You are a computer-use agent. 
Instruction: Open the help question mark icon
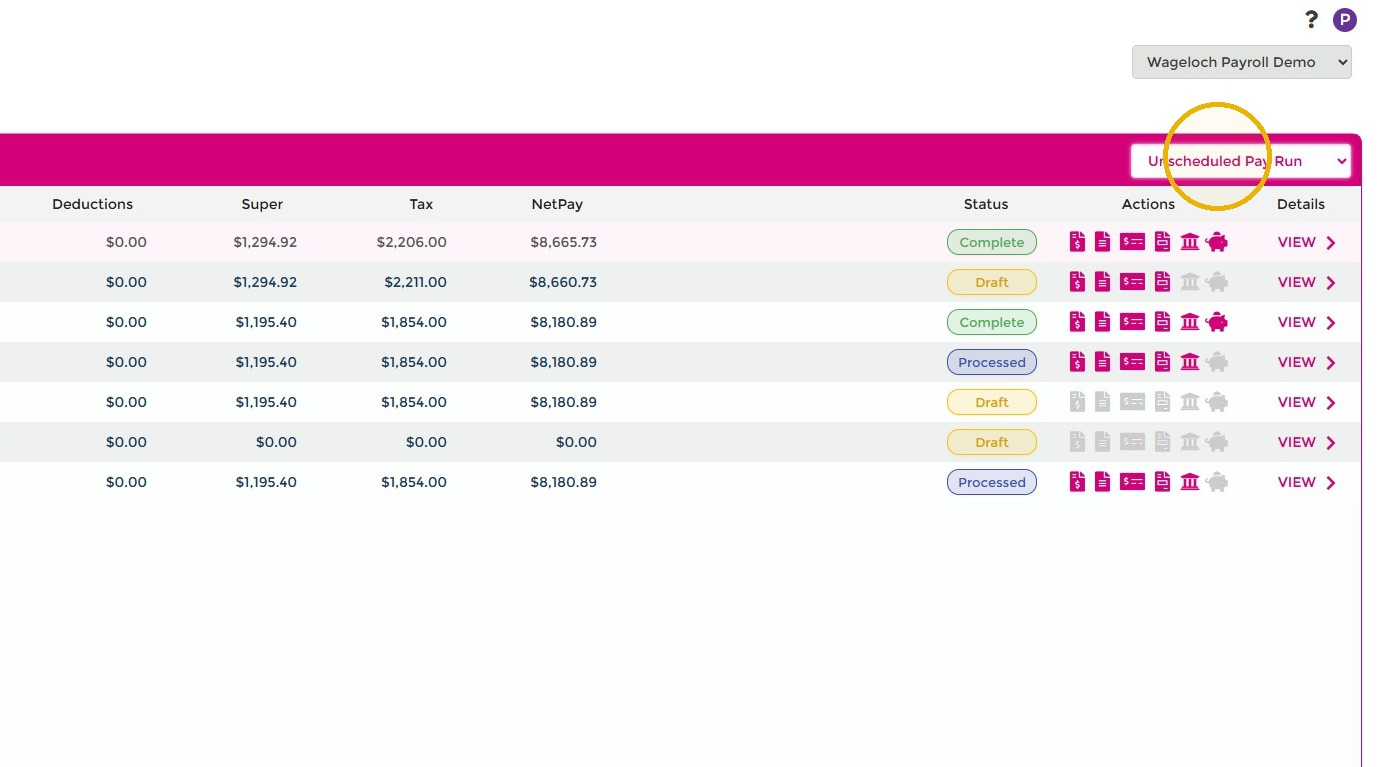pyautogui.click(x=1312, y=19)
